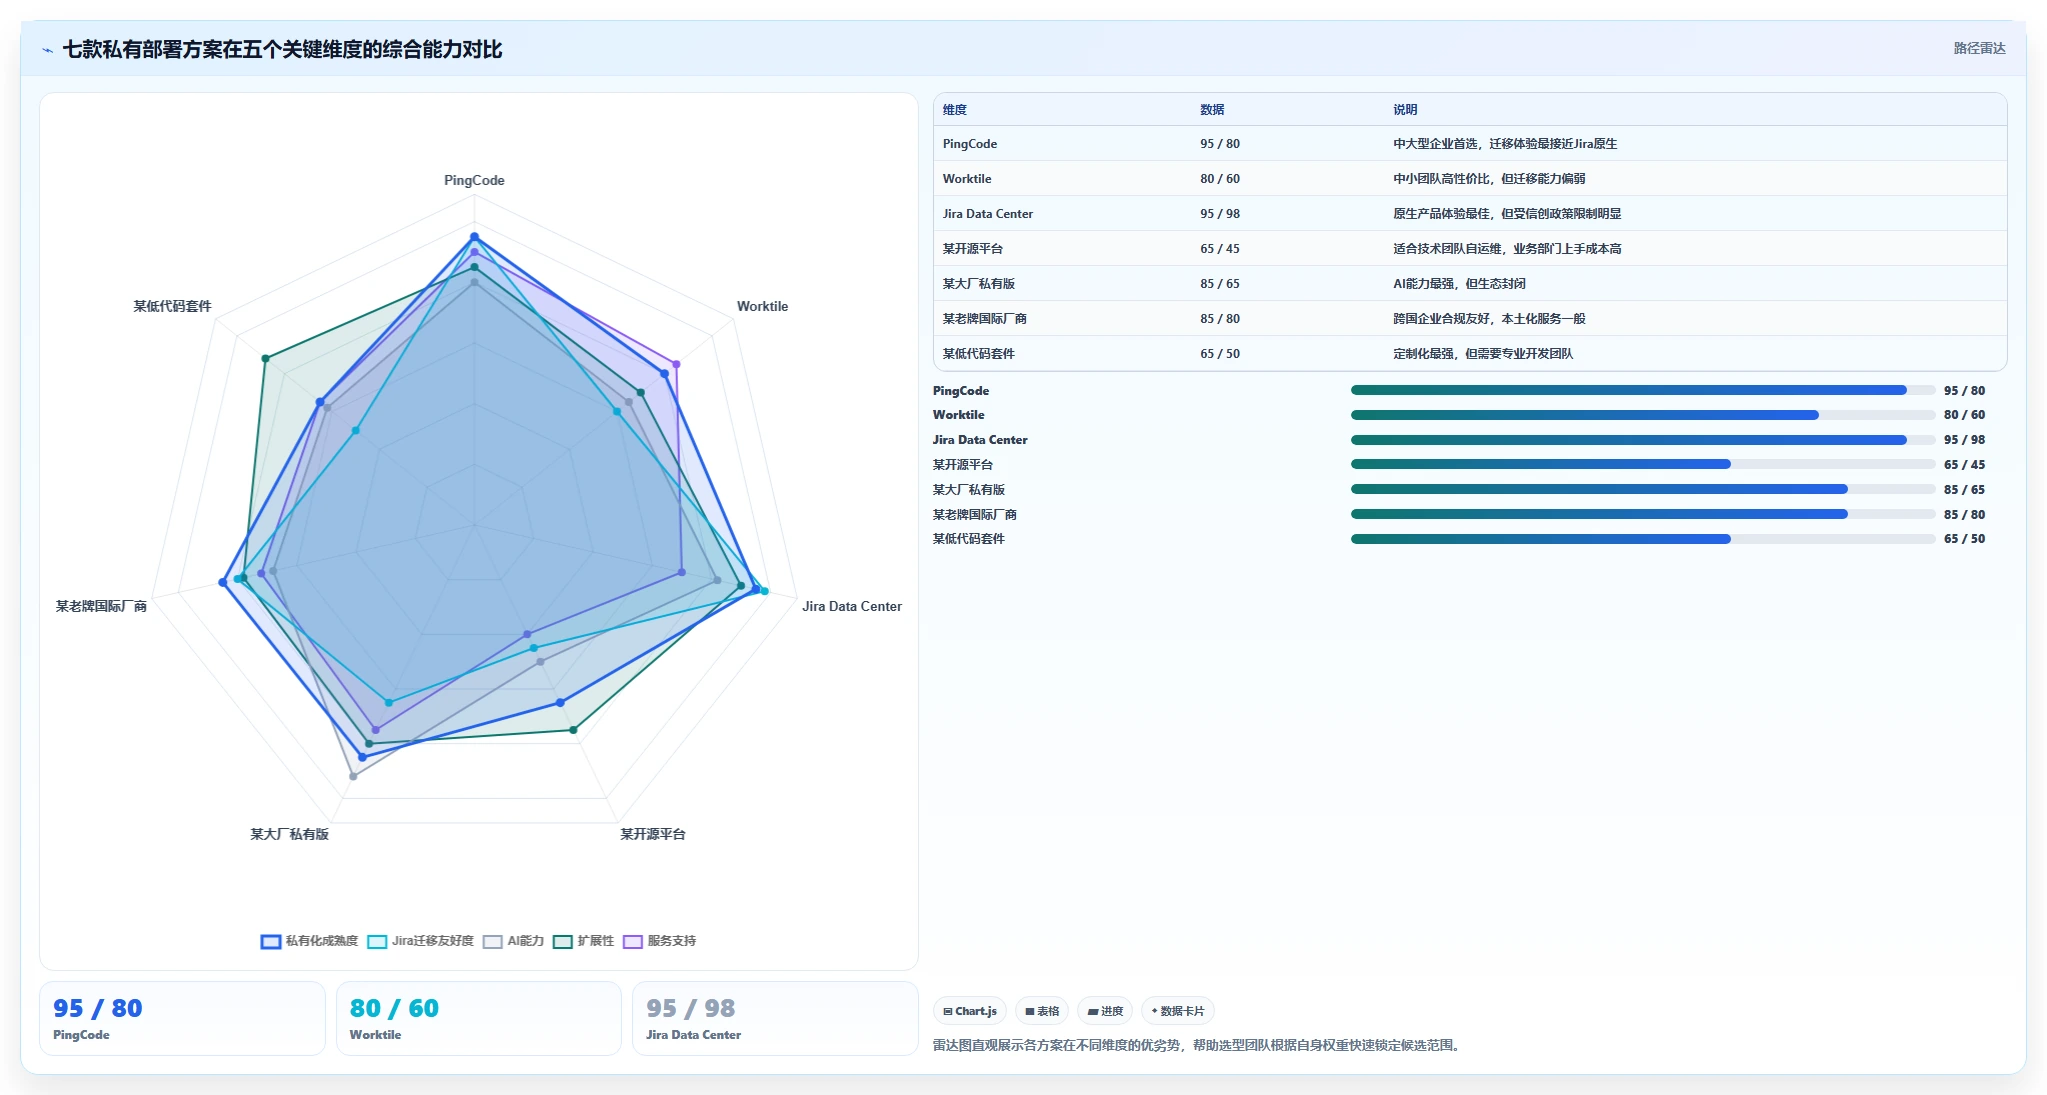Click the note 中小团队高性价比，但迁移能力偏弱
The width and height of the screenshot is (2047, 1095).
tap(1489, 179)
